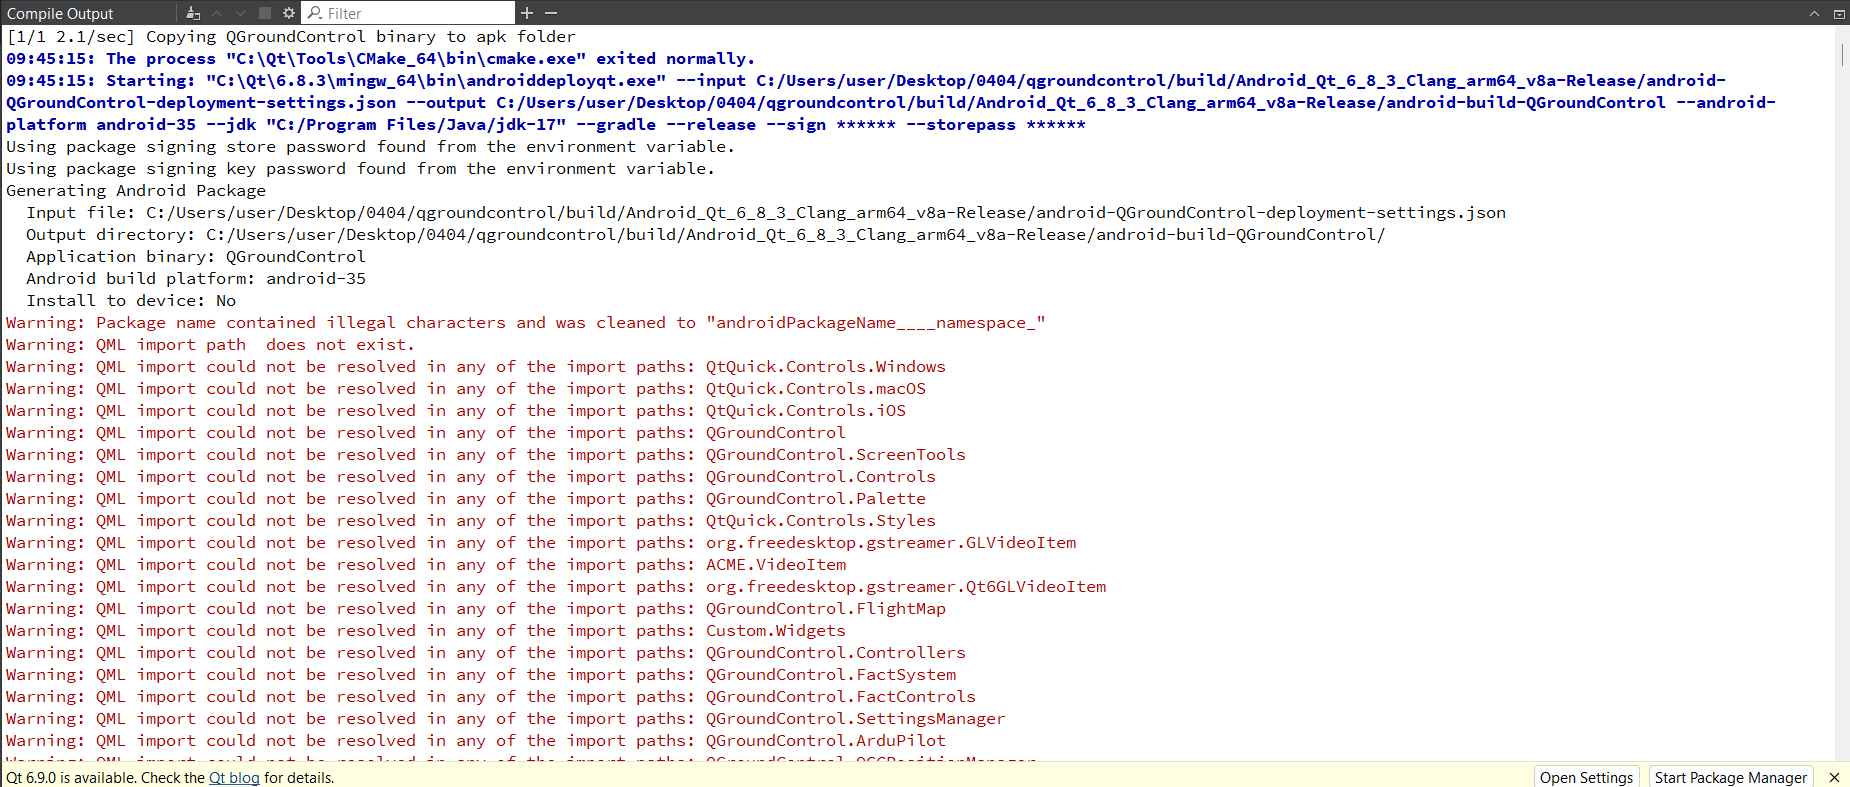1850x787 pixels.
Task: Click the QGroundControl.FlightMap warning
Action: [x=476, y=608]
